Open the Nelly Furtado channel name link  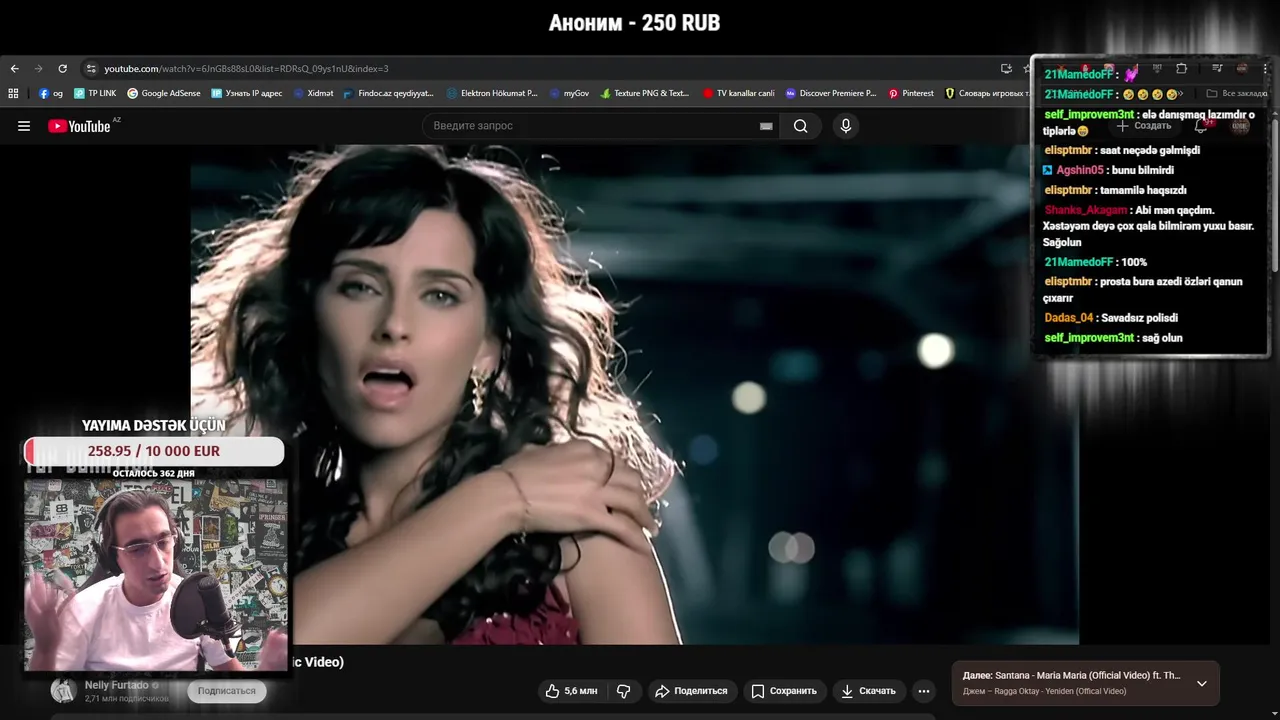(117, 685)
